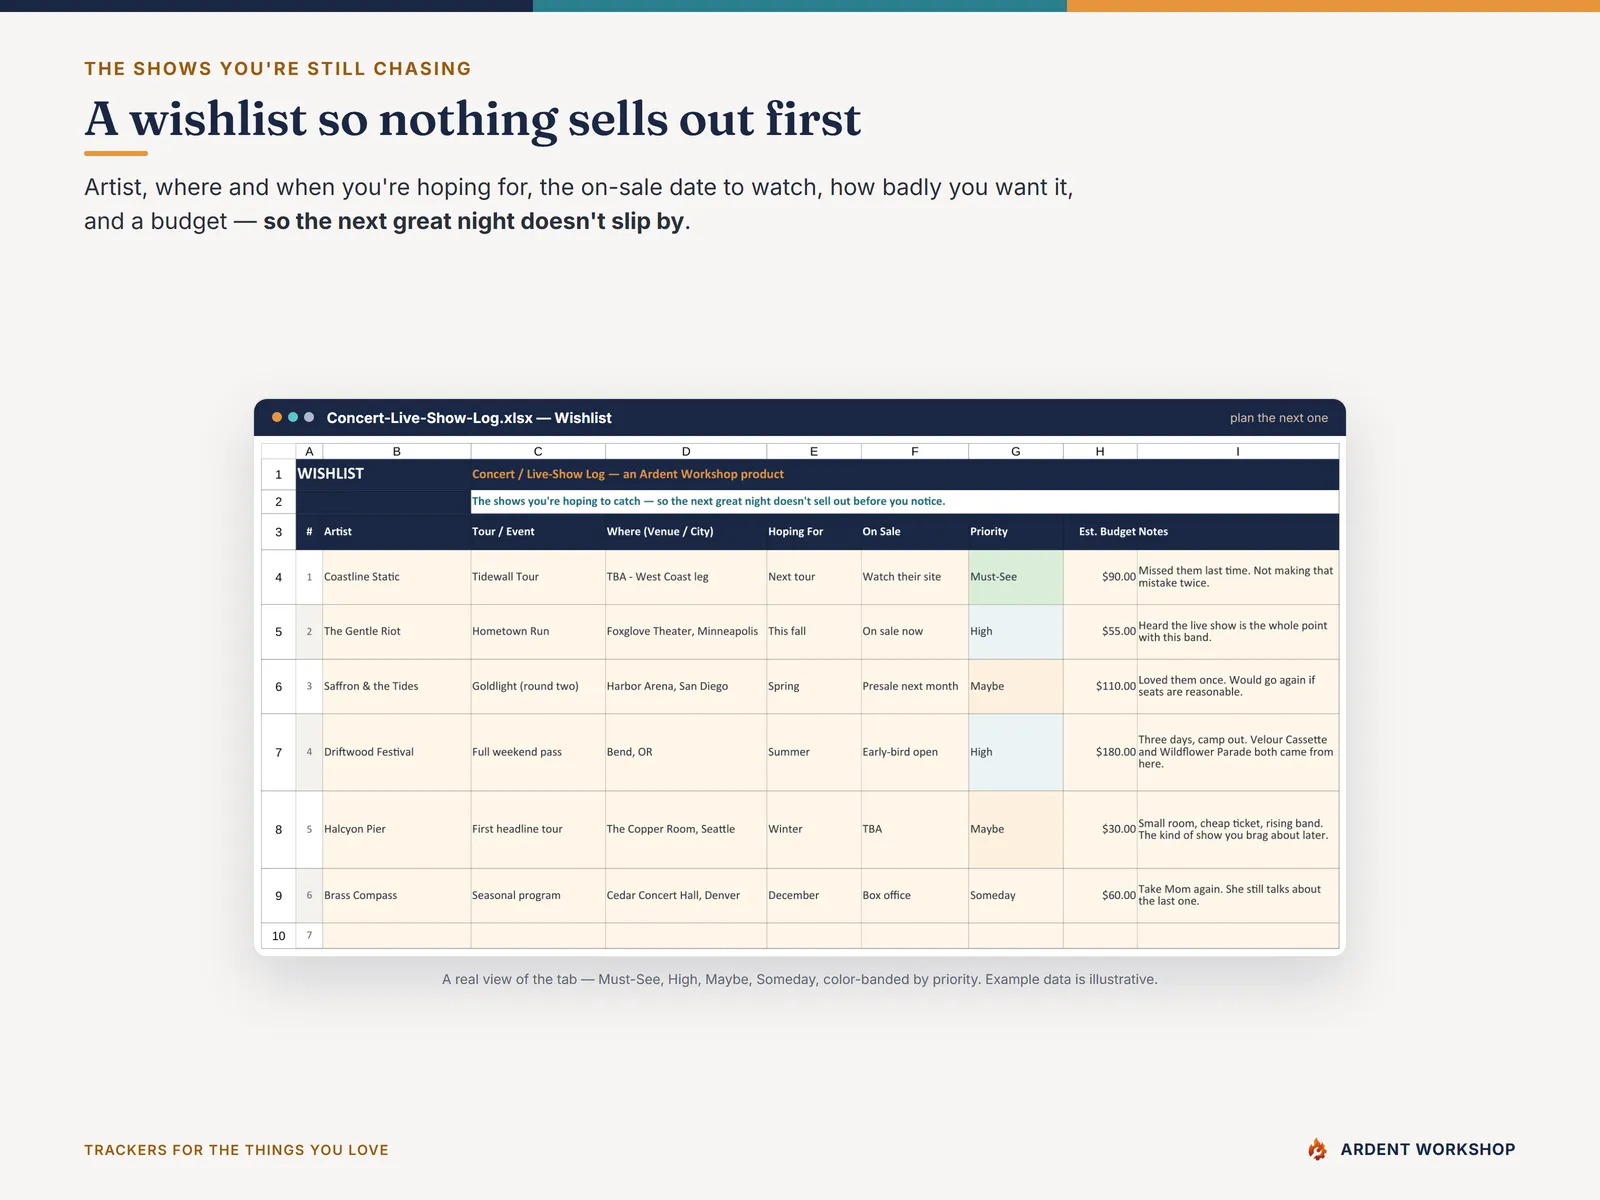Click the 'A wishlist so nothing sells out first' headline

(x=472, y=119)
